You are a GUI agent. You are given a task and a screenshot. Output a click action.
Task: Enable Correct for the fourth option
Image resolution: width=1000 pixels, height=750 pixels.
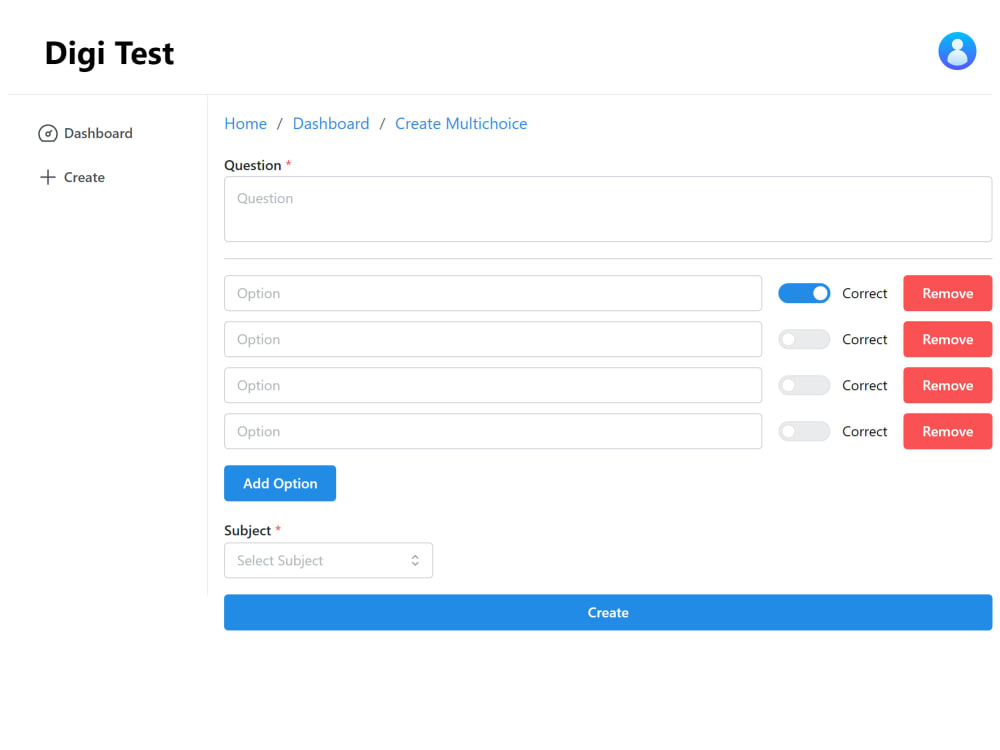(x=804, y=431)
